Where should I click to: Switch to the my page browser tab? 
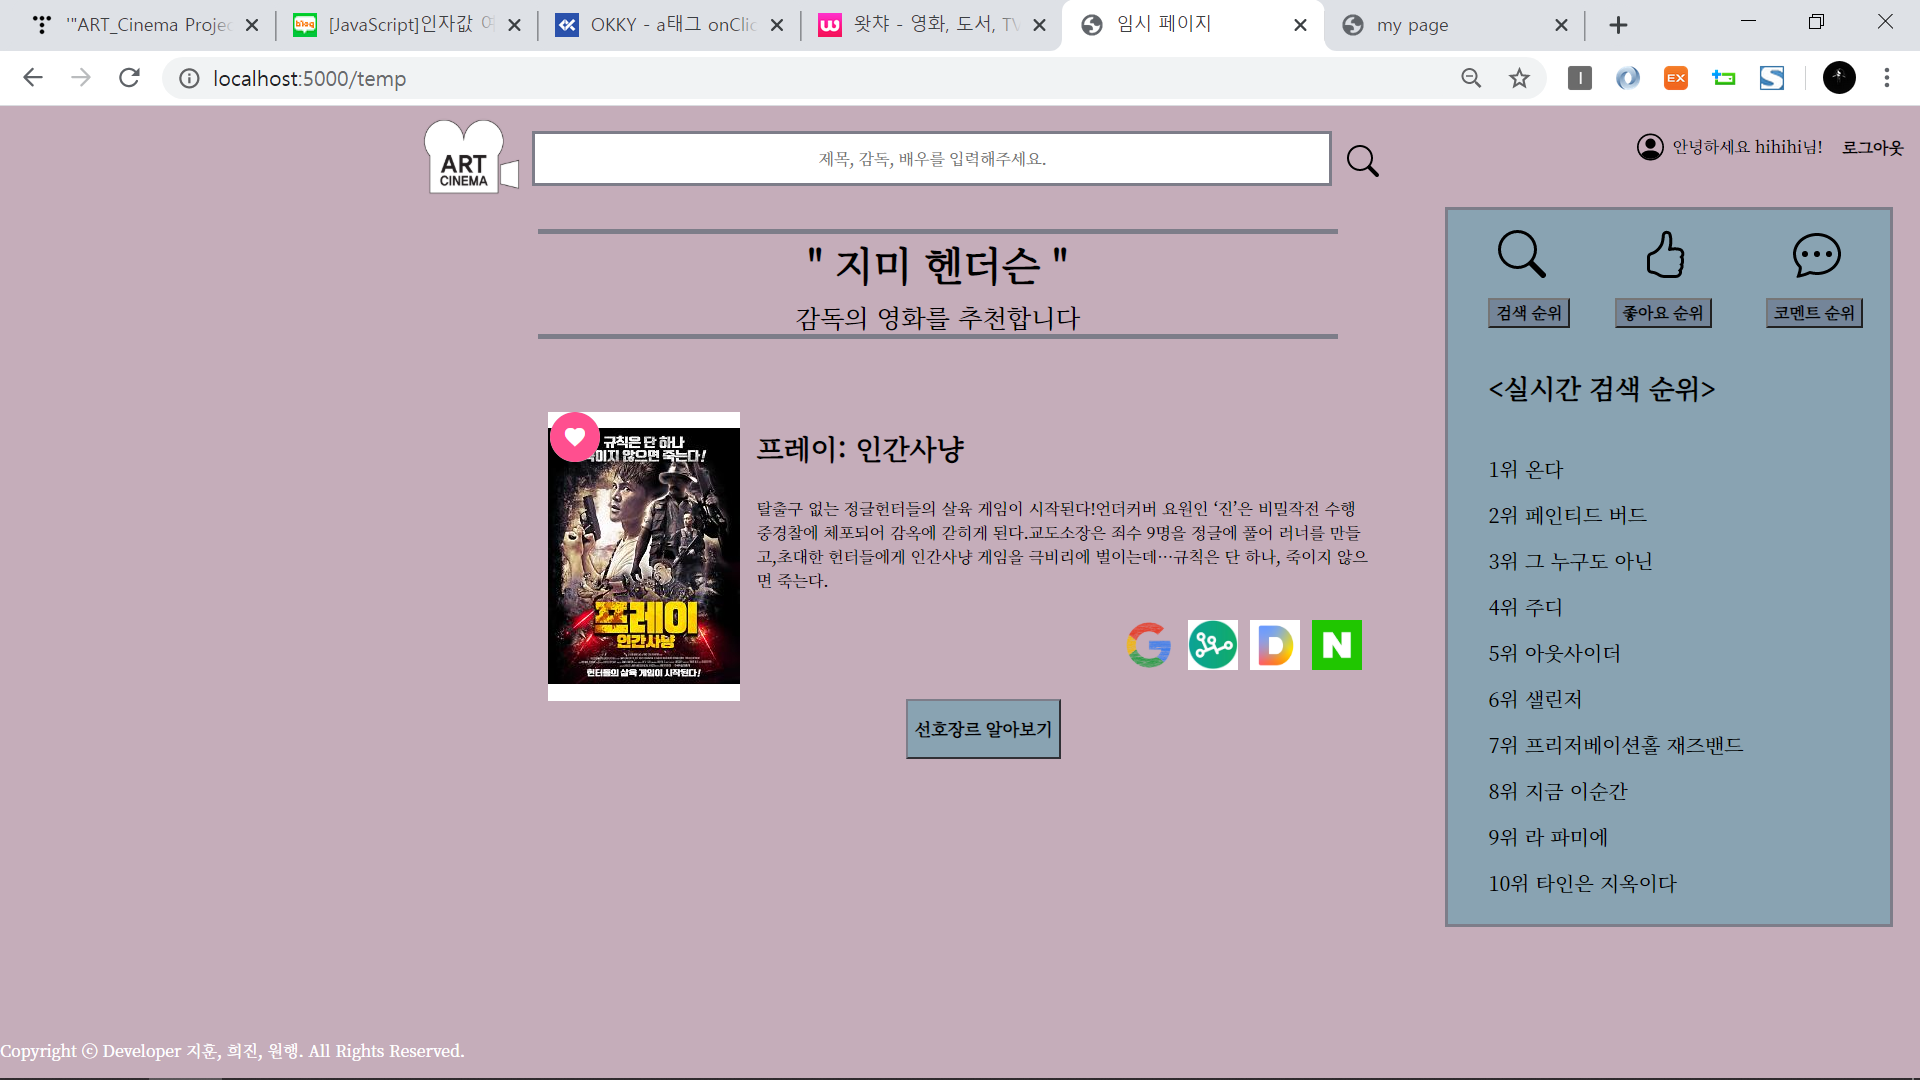(x=1412, y=25)
